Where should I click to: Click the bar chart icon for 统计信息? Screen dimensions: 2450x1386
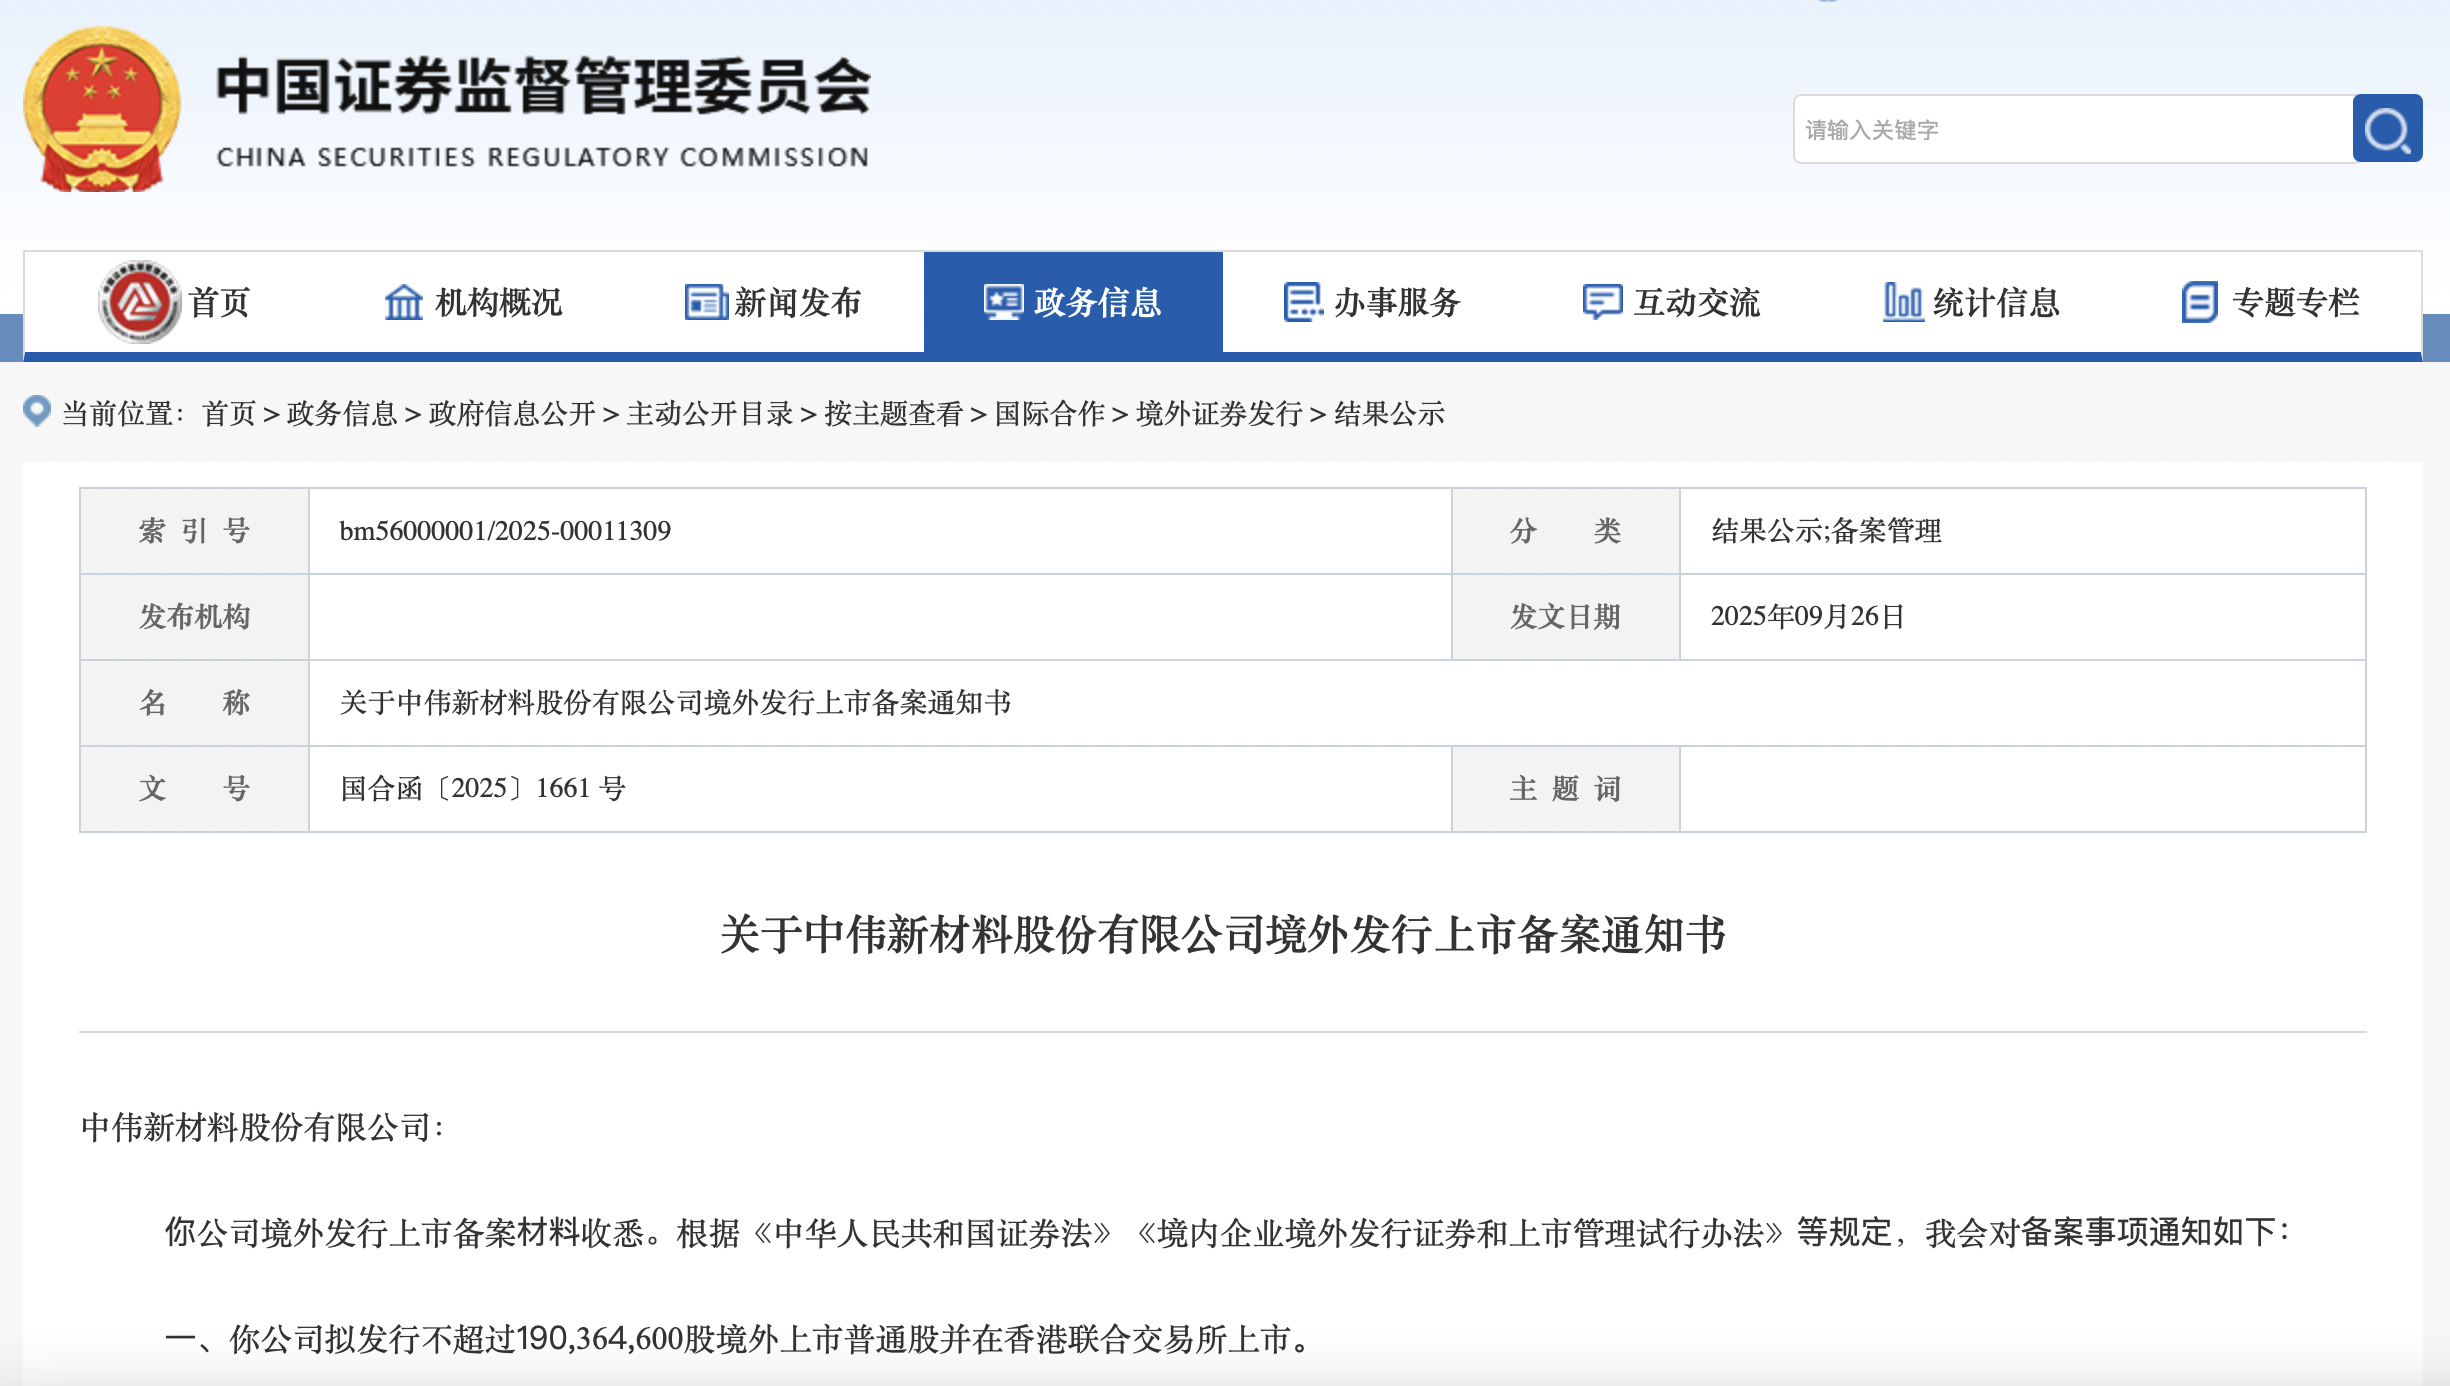click(x=1902, y=302)
